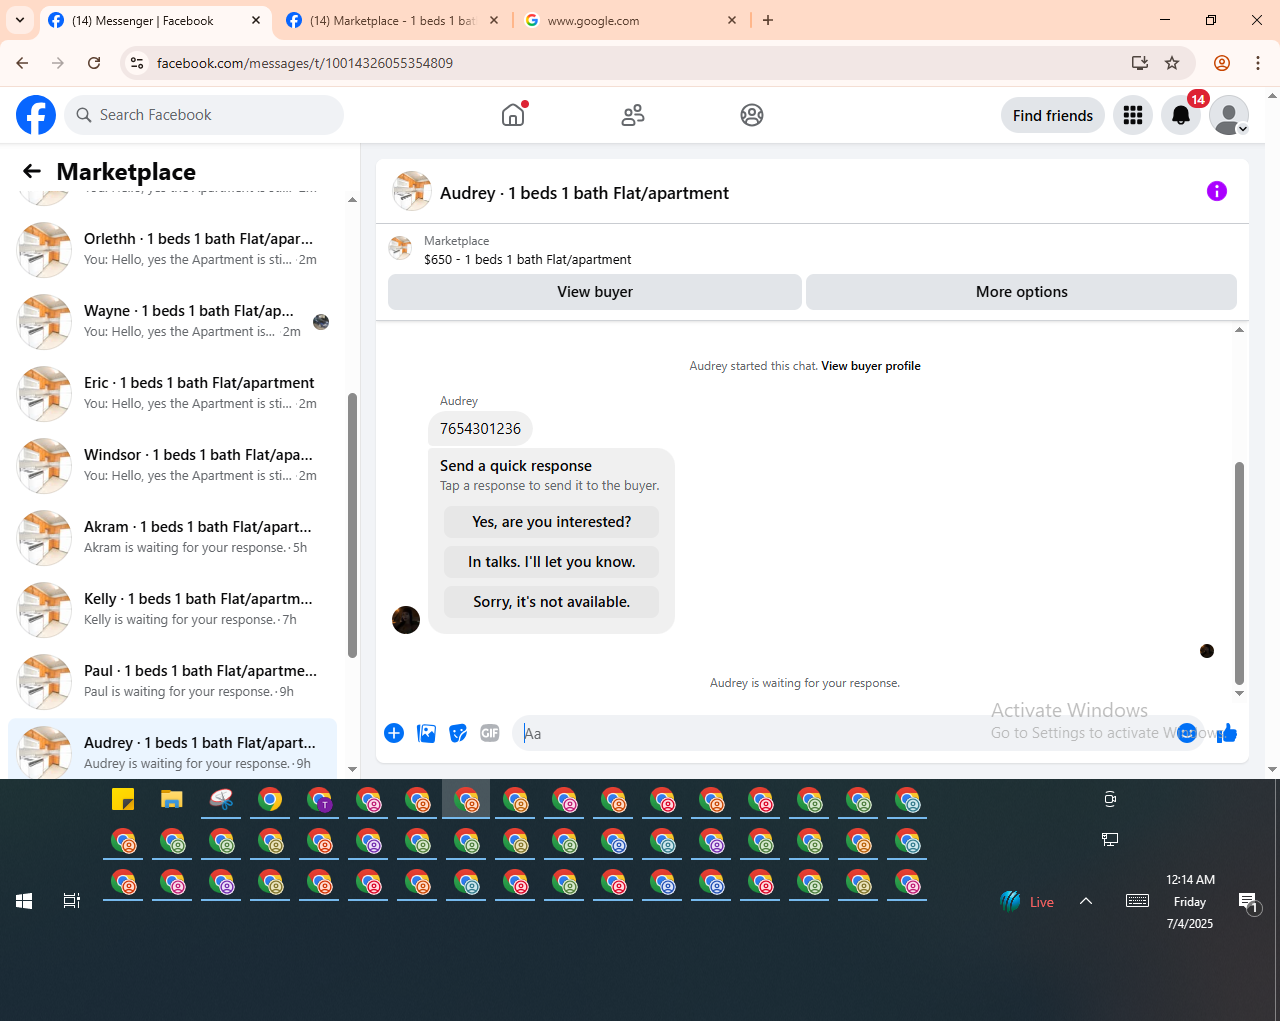This screenshot has height=1021, width=1280.
Task: Open the emoji picker in message box
Action: click(x=1187, y=733)
